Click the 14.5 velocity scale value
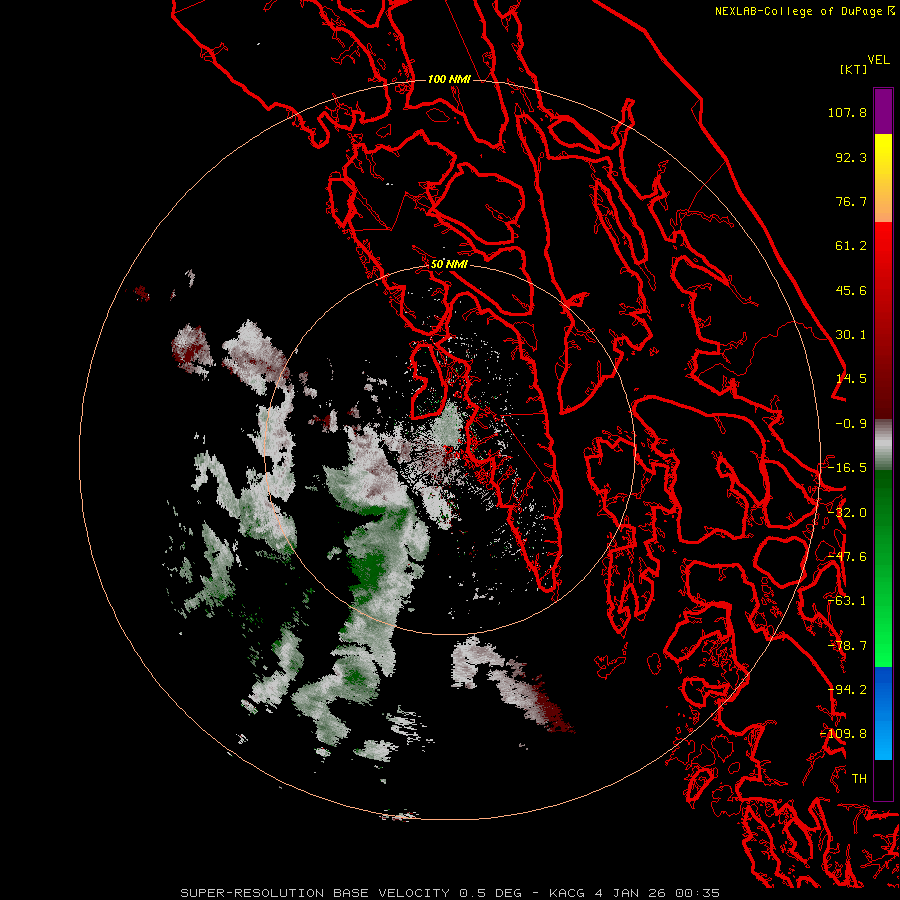The height and width of the screenshot is (900, 900). (x=851, y=379)
